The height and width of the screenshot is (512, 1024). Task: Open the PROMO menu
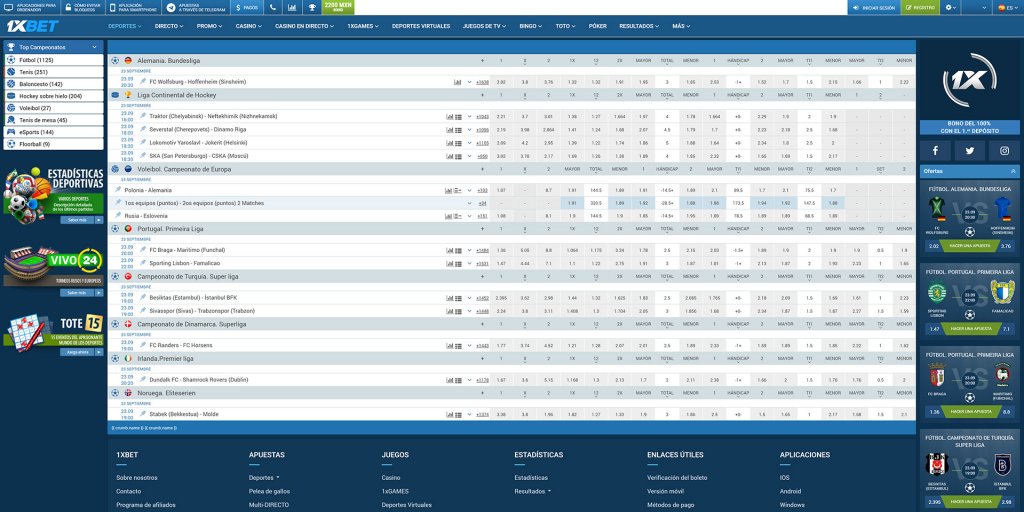coord(209,26)
